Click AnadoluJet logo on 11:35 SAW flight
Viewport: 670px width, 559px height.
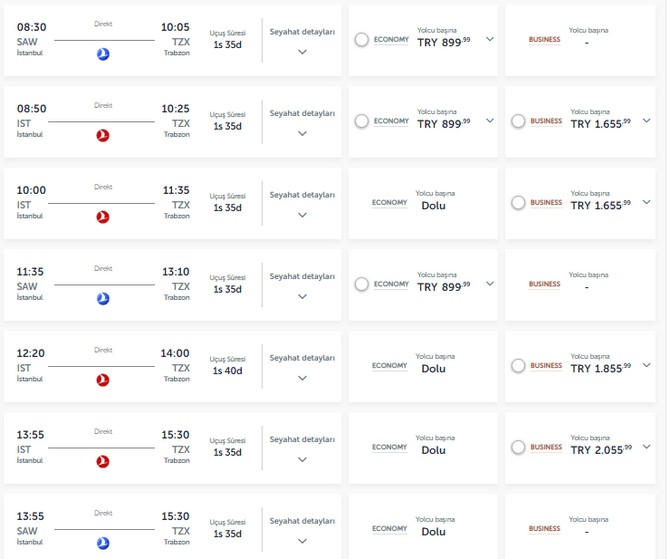(x=102, y=298)
